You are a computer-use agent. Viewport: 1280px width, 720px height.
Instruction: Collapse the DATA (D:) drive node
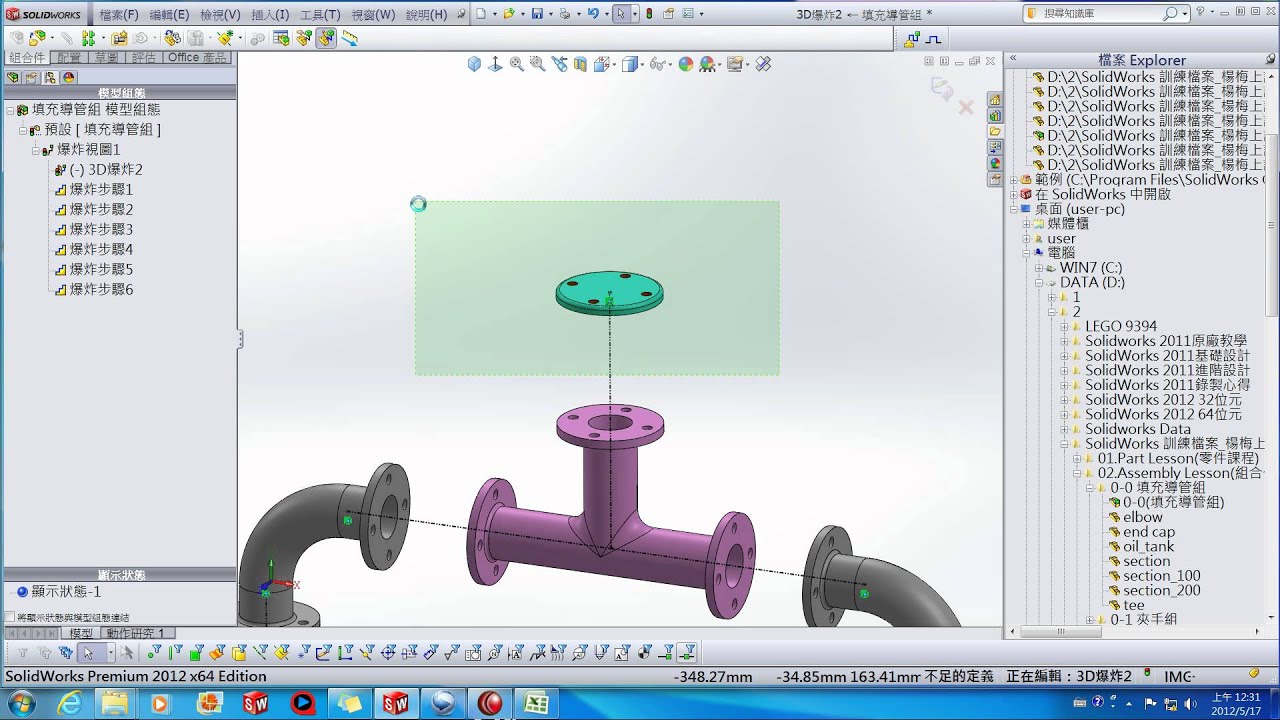coord(1039,283)
